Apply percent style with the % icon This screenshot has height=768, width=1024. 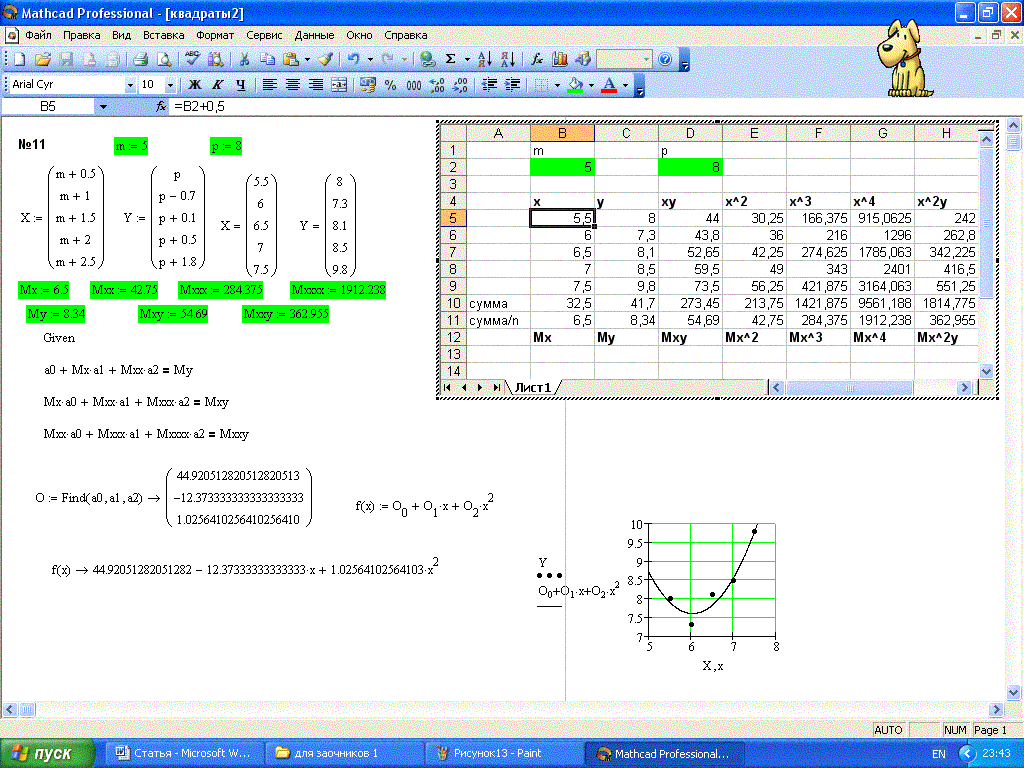click(x=390, y=85)
